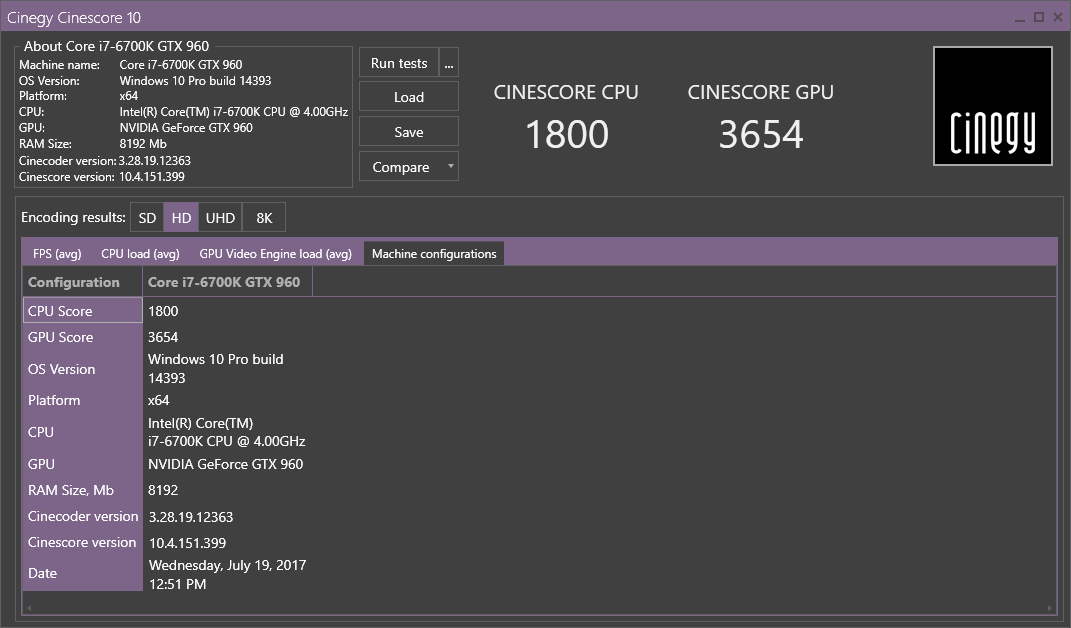
Task: Select the Platform row label in table
Action: click(82, 400)
